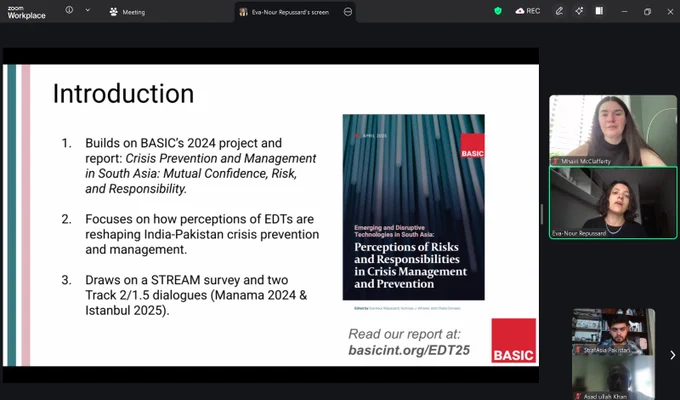Expand the dropdown arrow beside the info icon

88,10
